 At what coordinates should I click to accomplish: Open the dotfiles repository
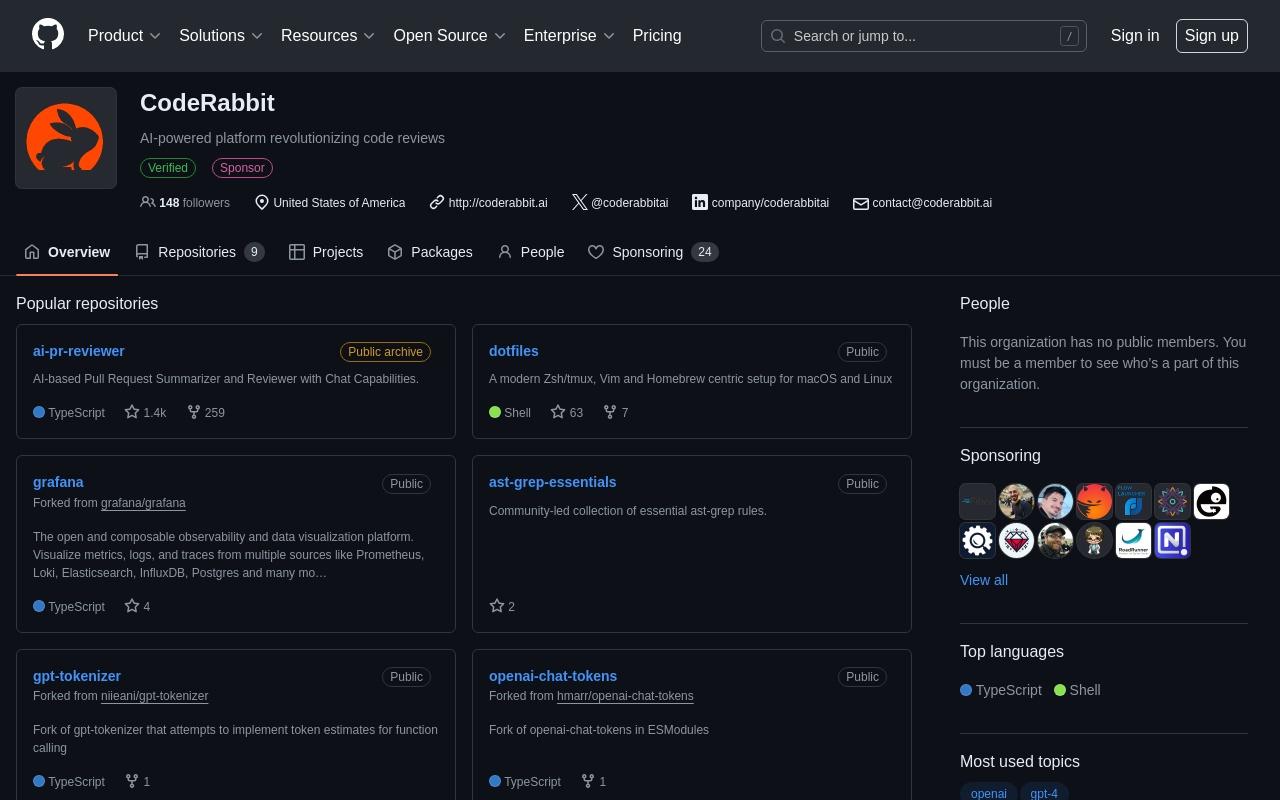pyautogui.click(x=514, y=351)
